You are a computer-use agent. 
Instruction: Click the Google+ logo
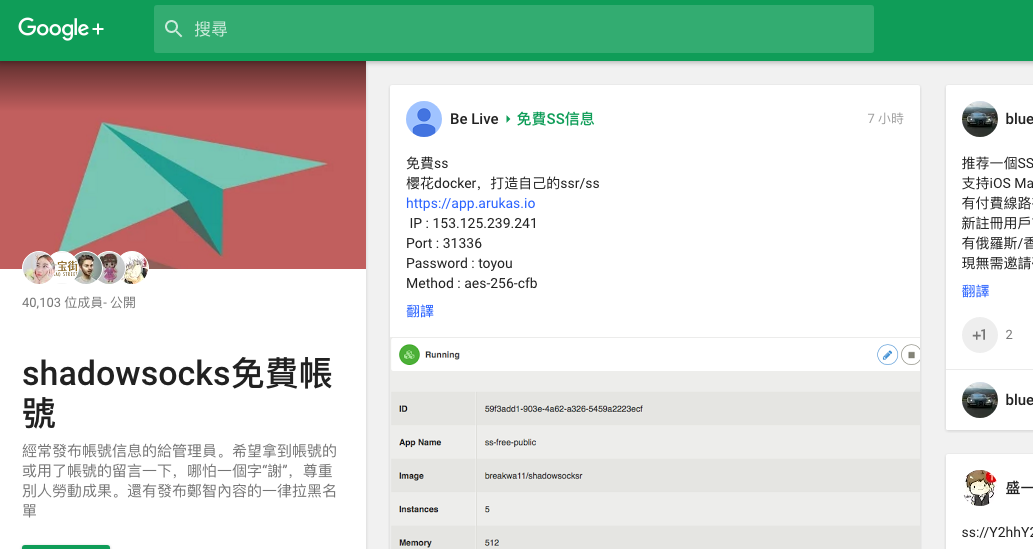[x=61, y=28]
